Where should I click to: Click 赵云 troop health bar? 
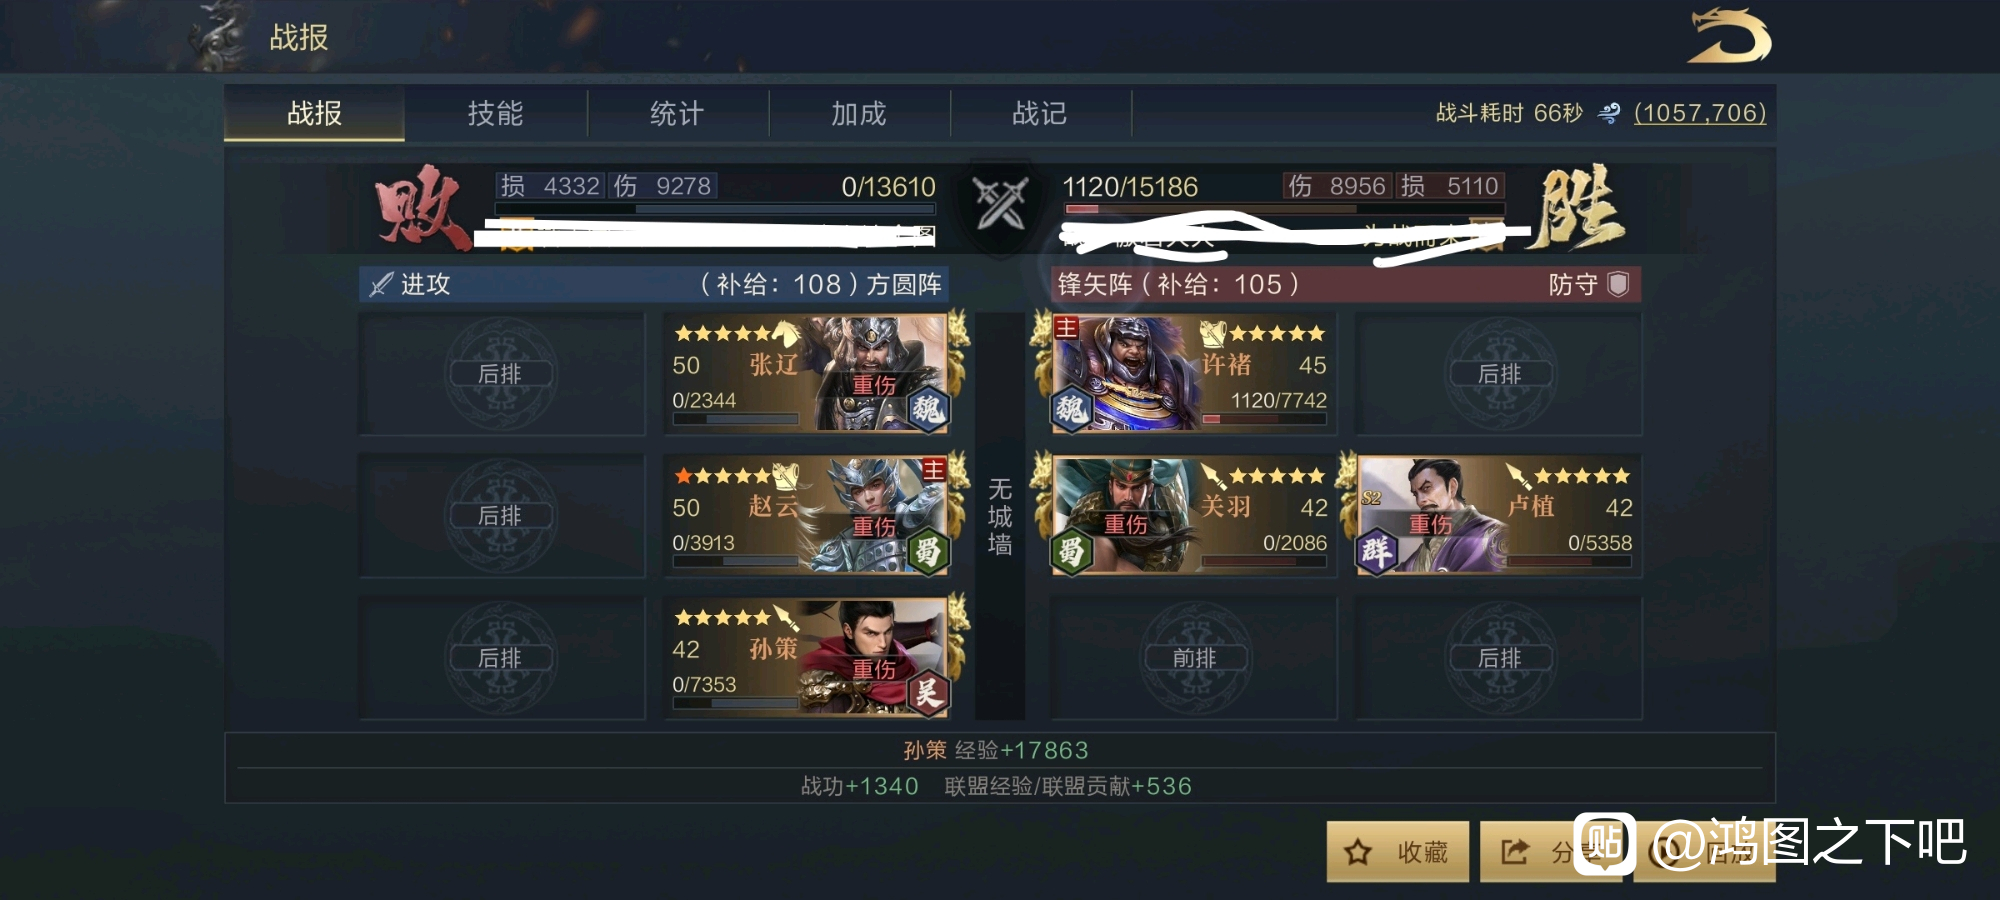(736, 562)
